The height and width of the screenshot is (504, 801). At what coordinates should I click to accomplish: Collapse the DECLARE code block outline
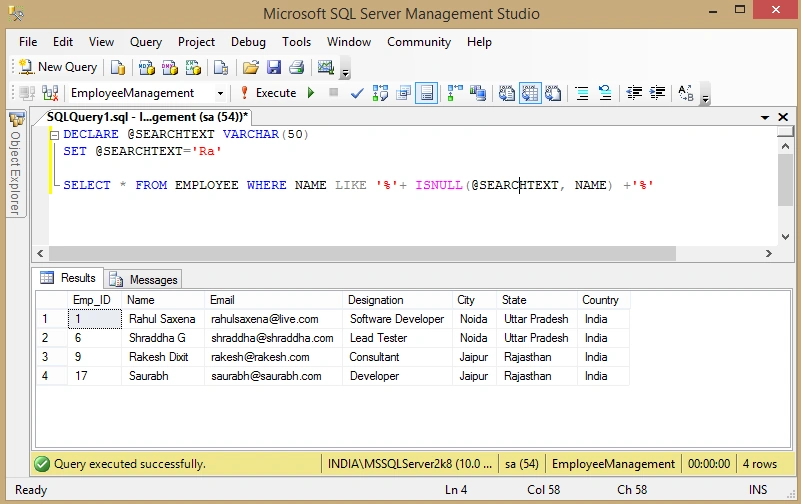(54, 135)
